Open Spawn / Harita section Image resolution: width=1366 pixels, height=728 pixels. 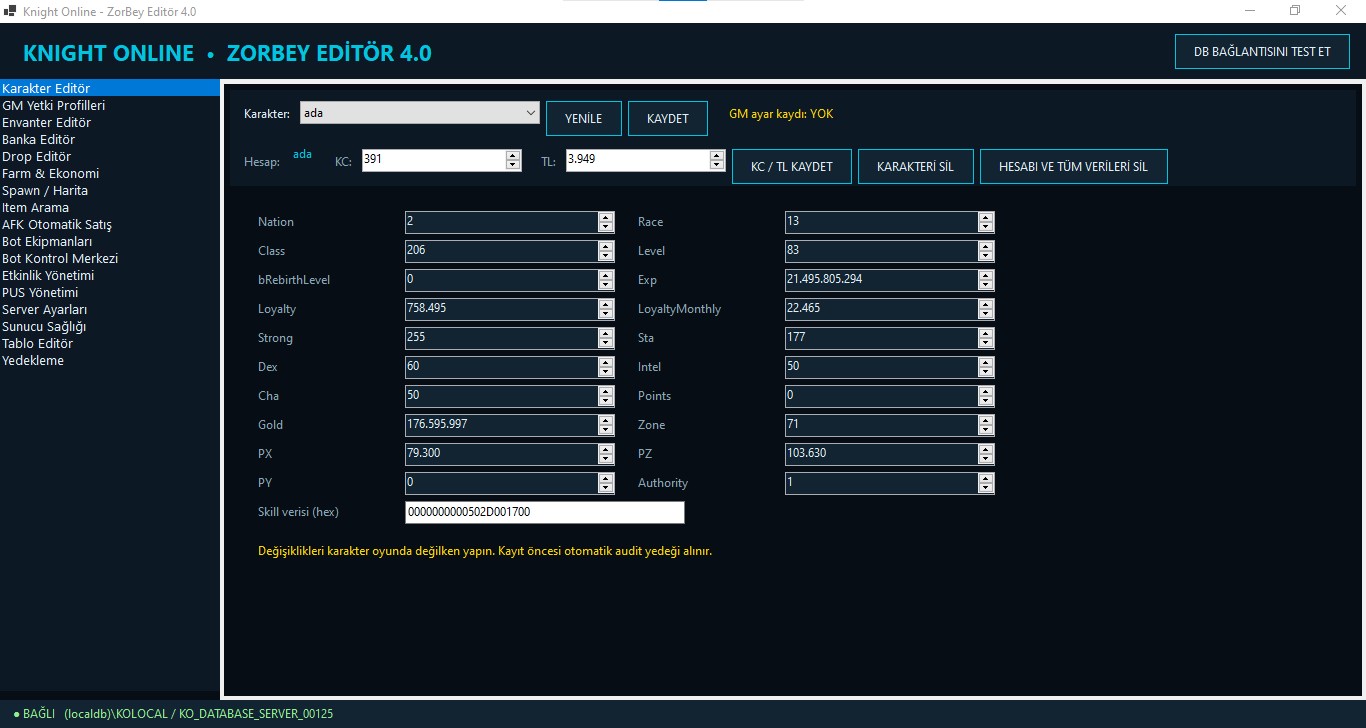110,191
